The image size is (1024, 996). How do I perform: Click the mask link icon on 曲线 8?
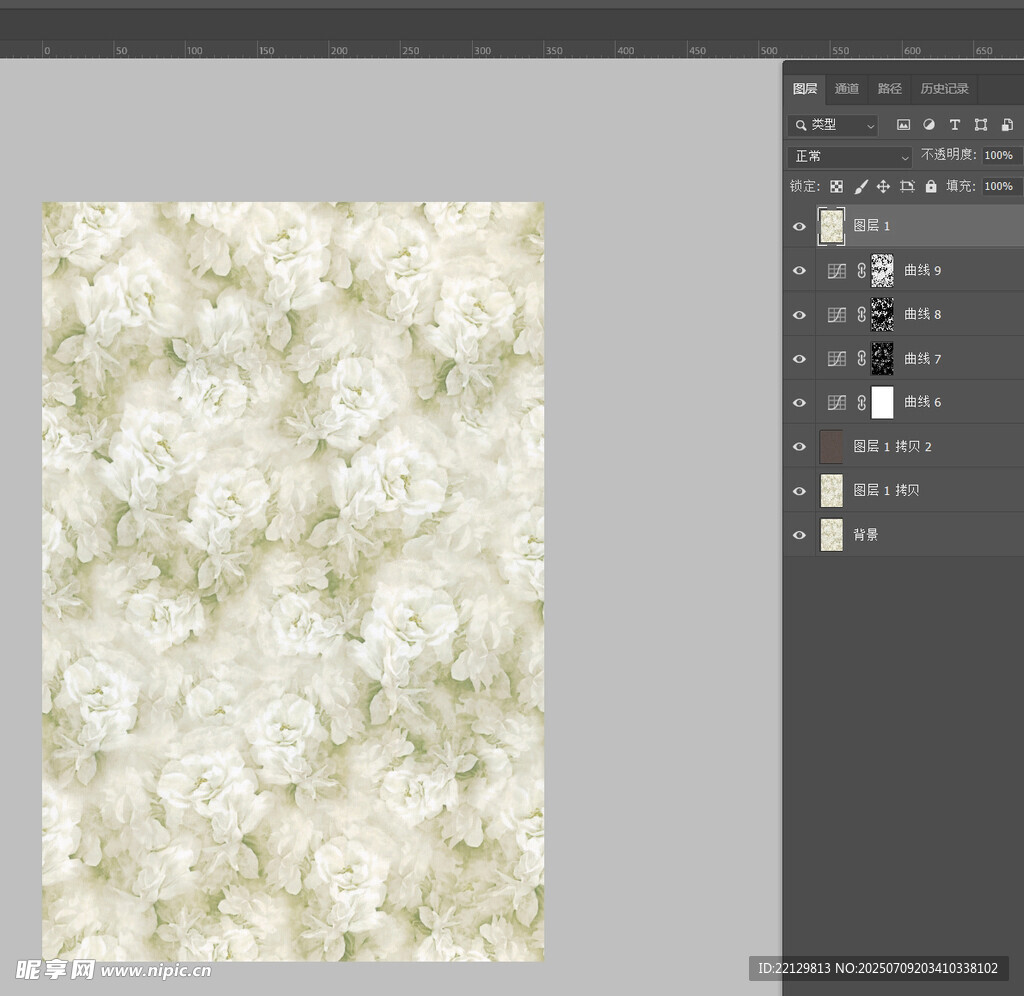point(861,314)
